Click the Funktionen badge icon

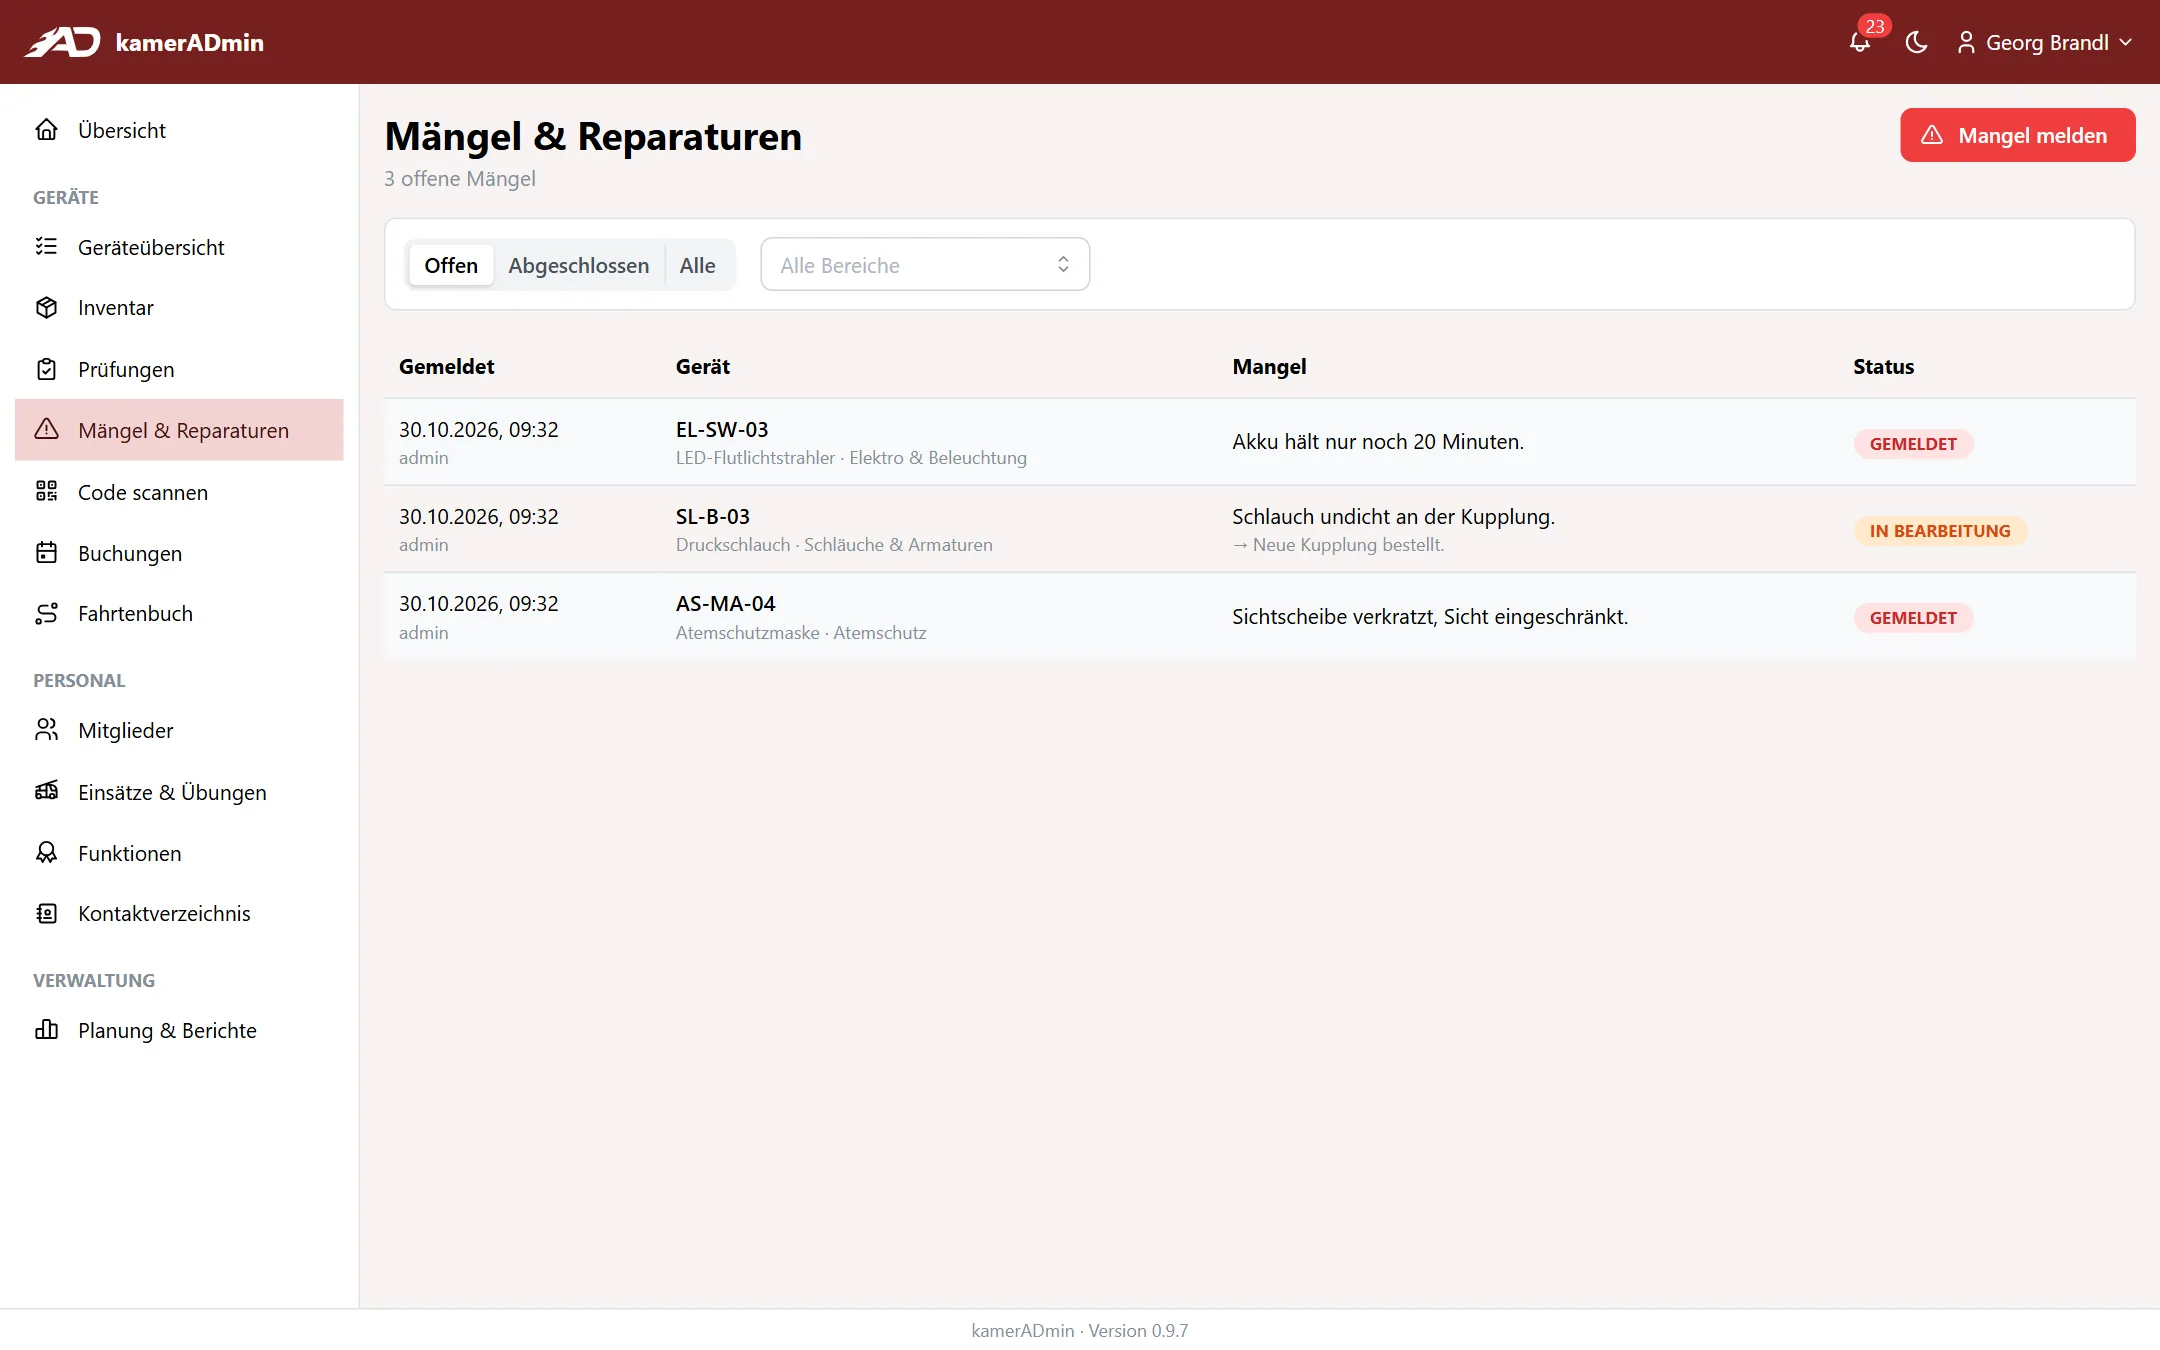point(46,853)
